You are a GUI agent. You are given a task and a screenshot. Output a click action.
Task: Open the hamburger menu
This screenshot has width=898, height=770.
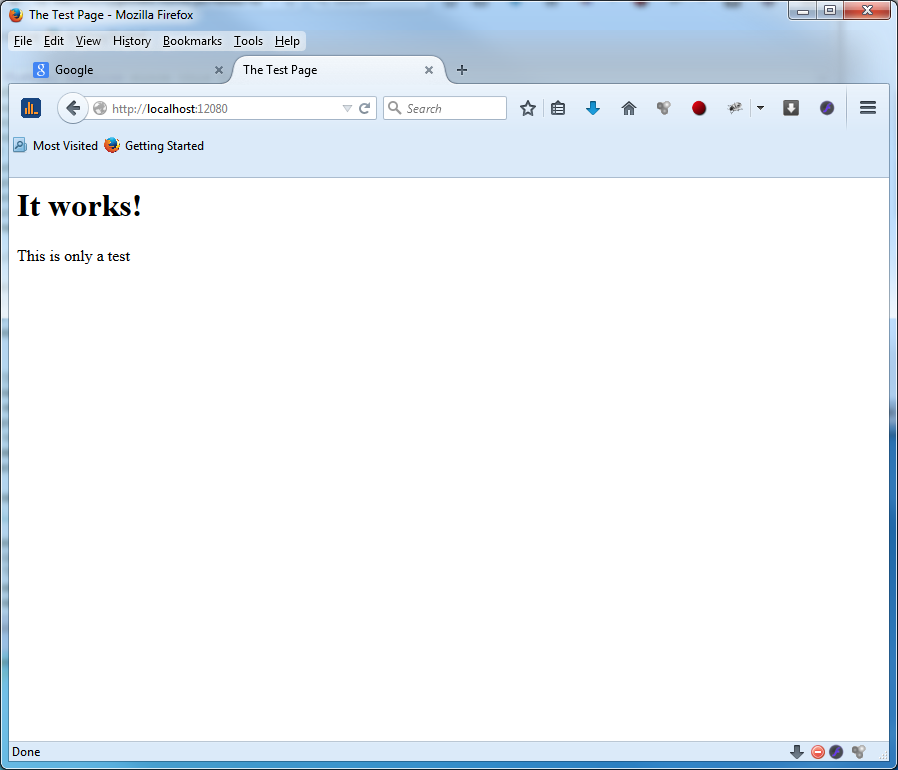(x=868, y=108)
